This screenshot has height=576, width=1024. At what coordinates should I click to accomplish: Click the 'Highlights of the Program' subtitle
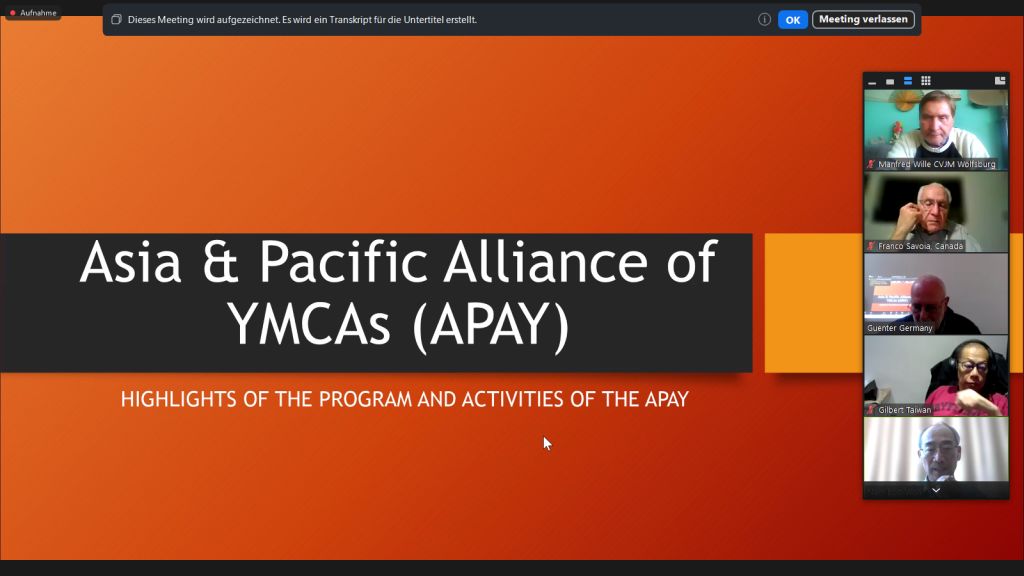tap(404, 400)
